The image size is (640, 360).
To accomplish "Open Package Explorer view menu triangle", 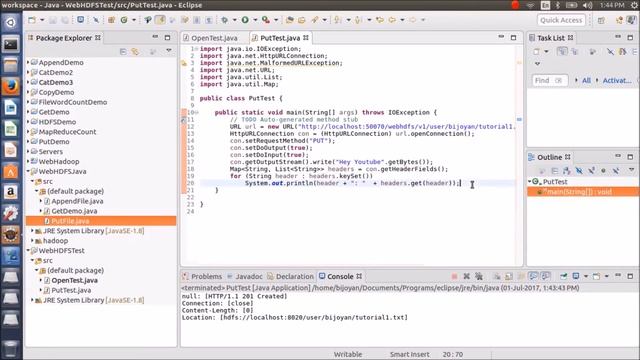I will tap(169, 51).
